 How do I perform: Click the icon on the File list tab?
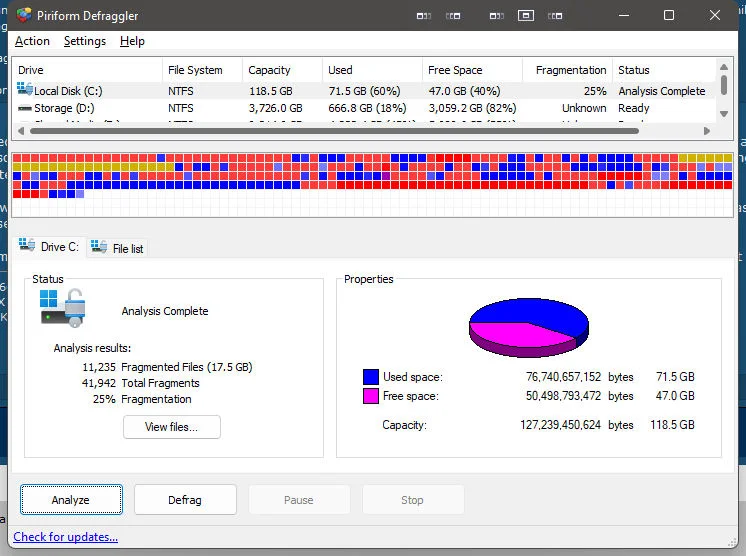99,247
